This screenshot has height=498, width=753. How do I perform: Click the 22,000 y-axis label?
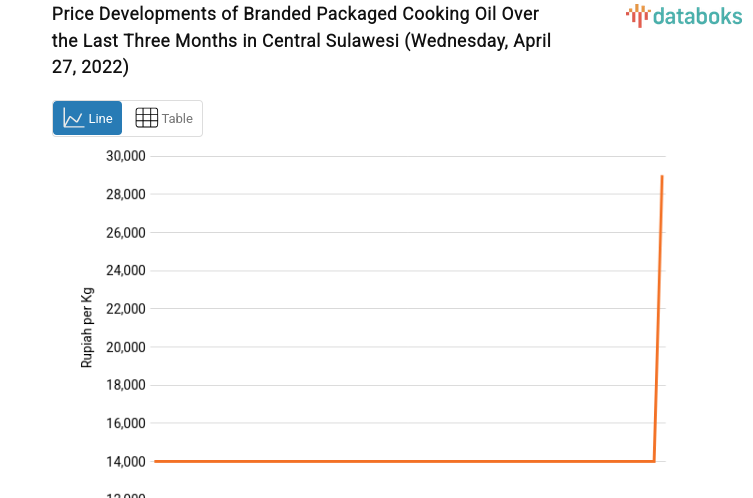126,309
